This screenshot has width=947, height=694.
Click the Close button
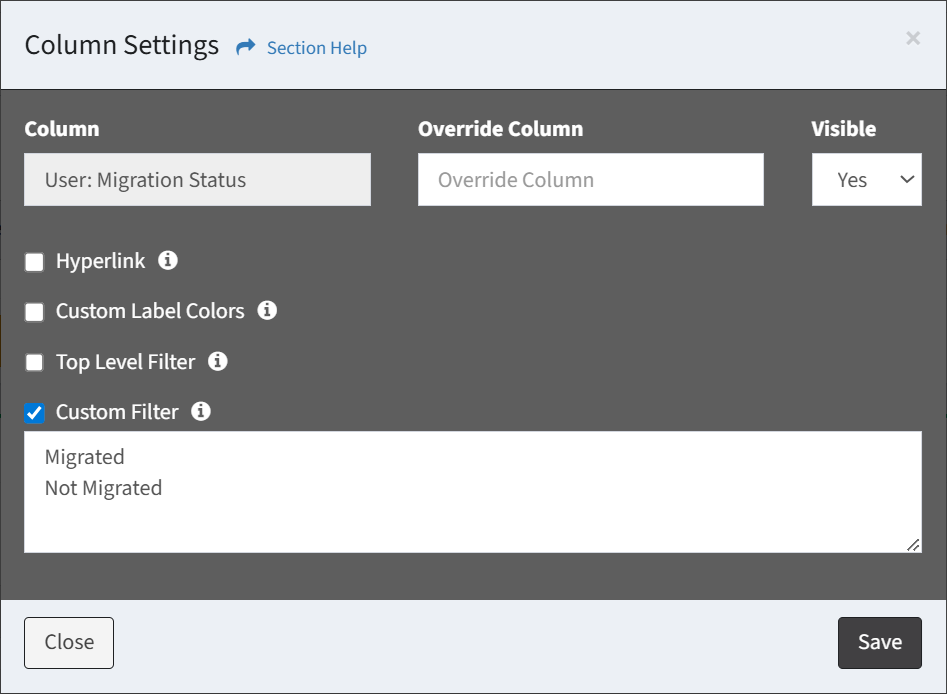[x=69, y=643]
